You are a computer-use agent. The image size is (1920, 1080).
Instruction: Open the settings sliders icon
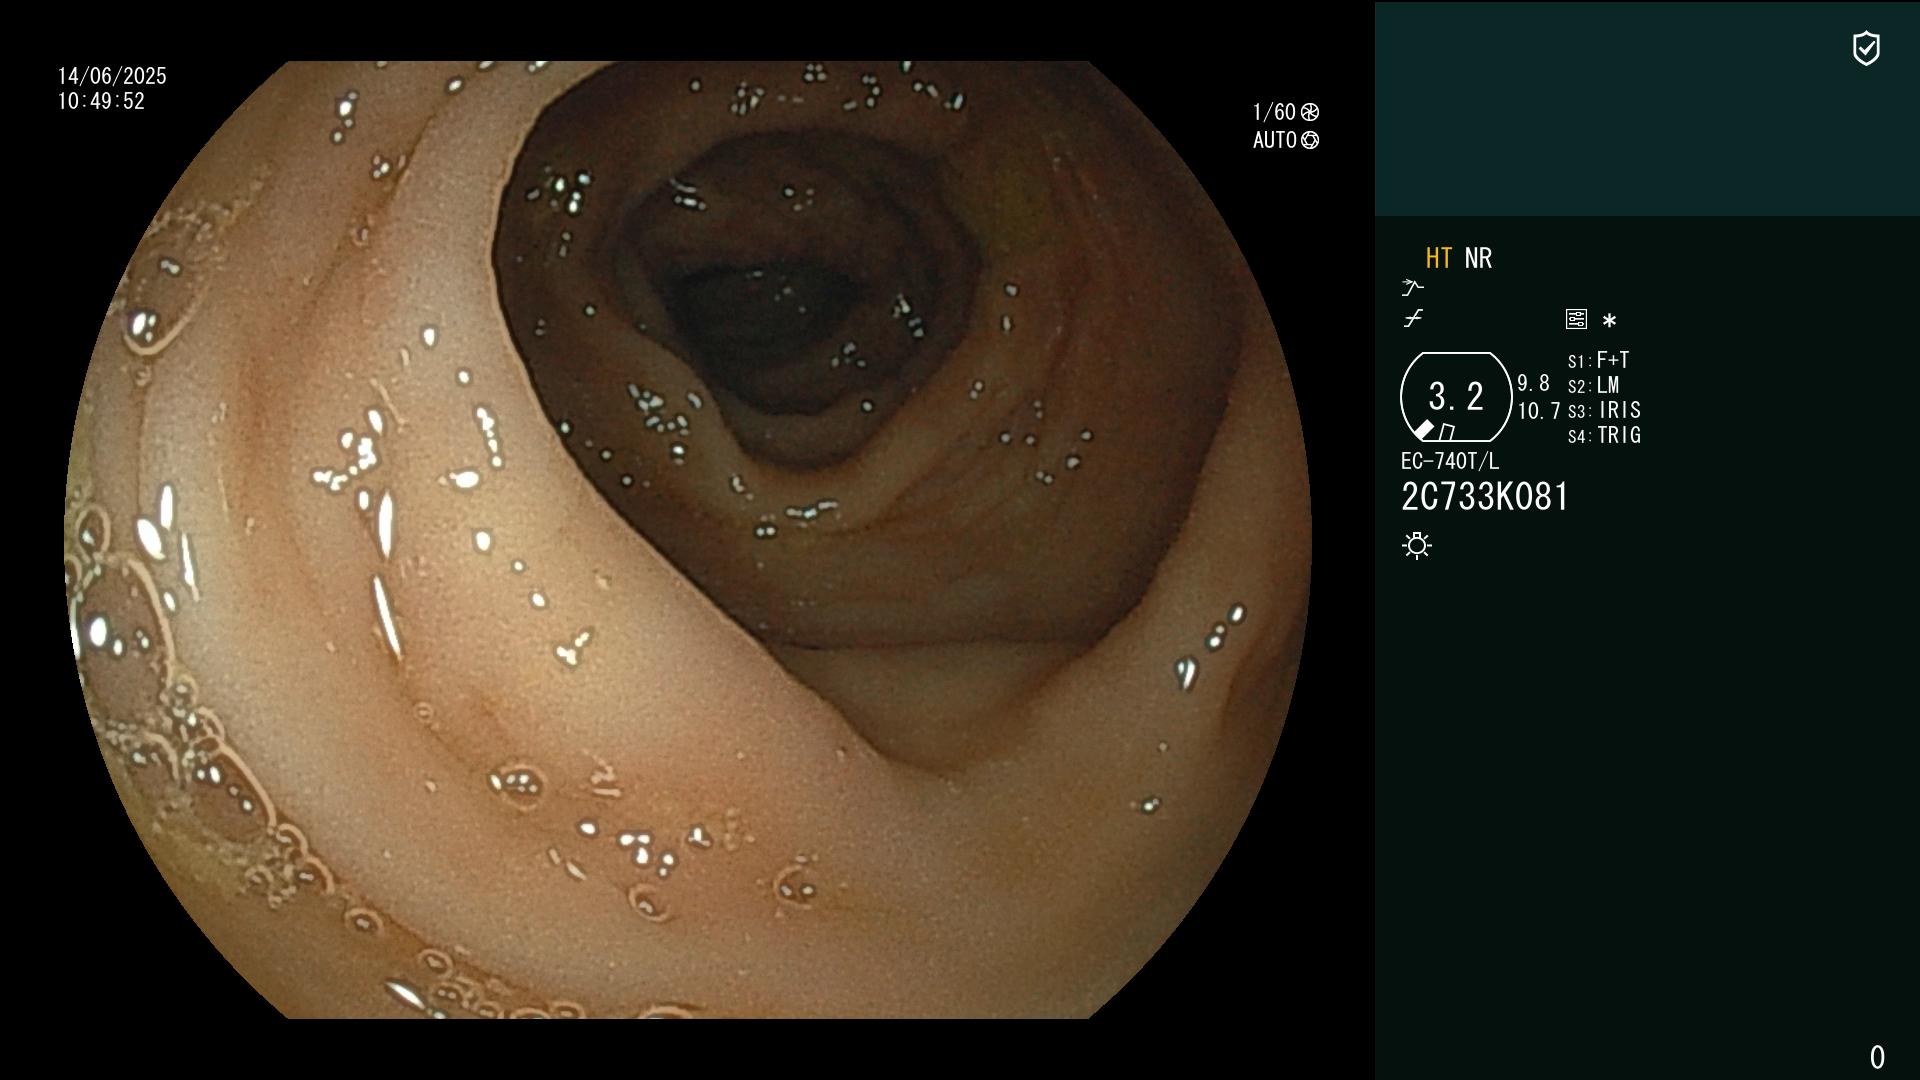click(1576, 319)
